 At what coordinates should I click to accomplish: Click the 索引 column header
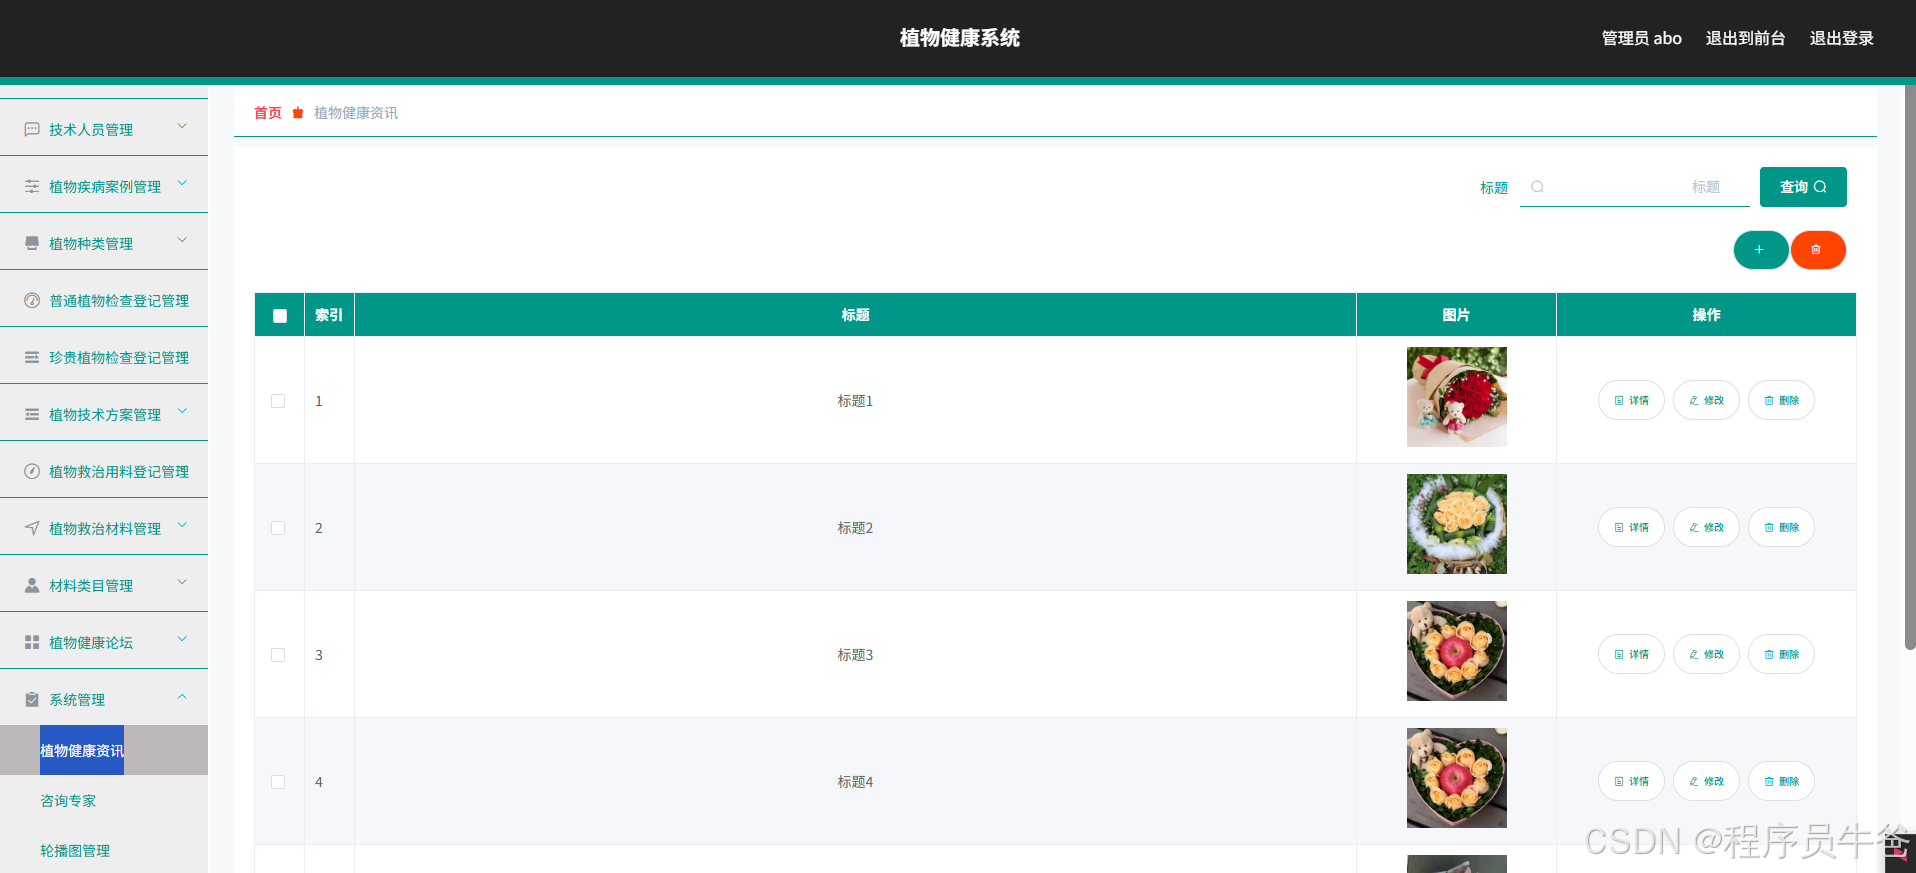(x=329, y=315)
